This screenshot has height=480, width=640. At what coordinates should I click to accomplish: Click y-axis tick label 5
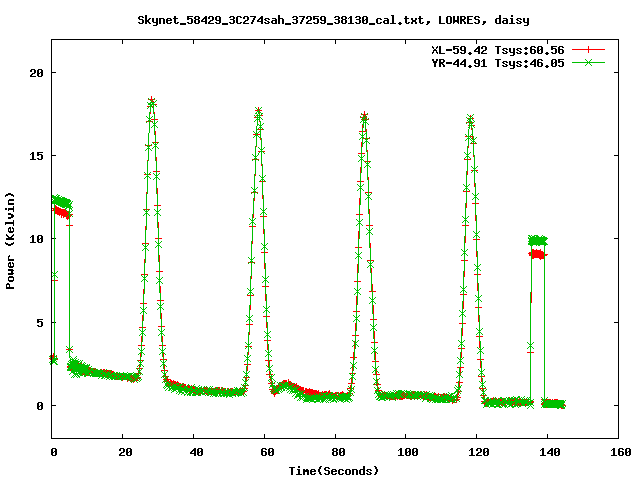40,323
